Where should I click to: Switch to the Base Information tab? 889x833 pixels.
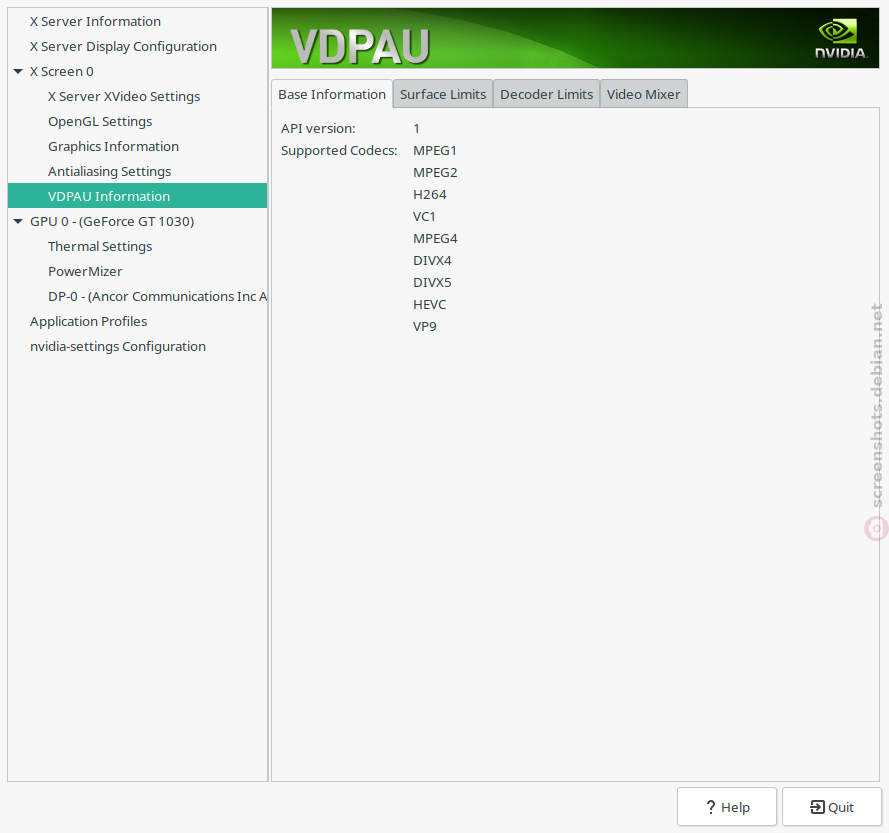pyautogui.click(x=332, y=94)
